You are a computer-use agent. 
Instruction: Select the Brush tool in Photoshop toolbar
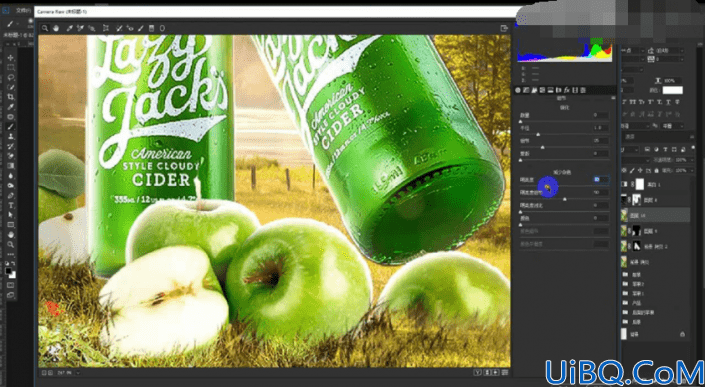[x=11, y=127]
